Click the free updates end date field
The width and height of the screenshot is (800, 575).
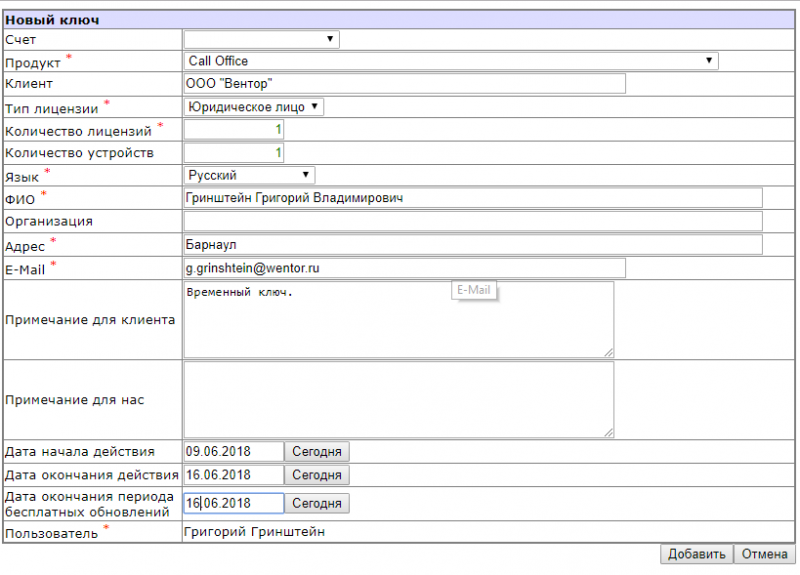click(x=234, y=503)
